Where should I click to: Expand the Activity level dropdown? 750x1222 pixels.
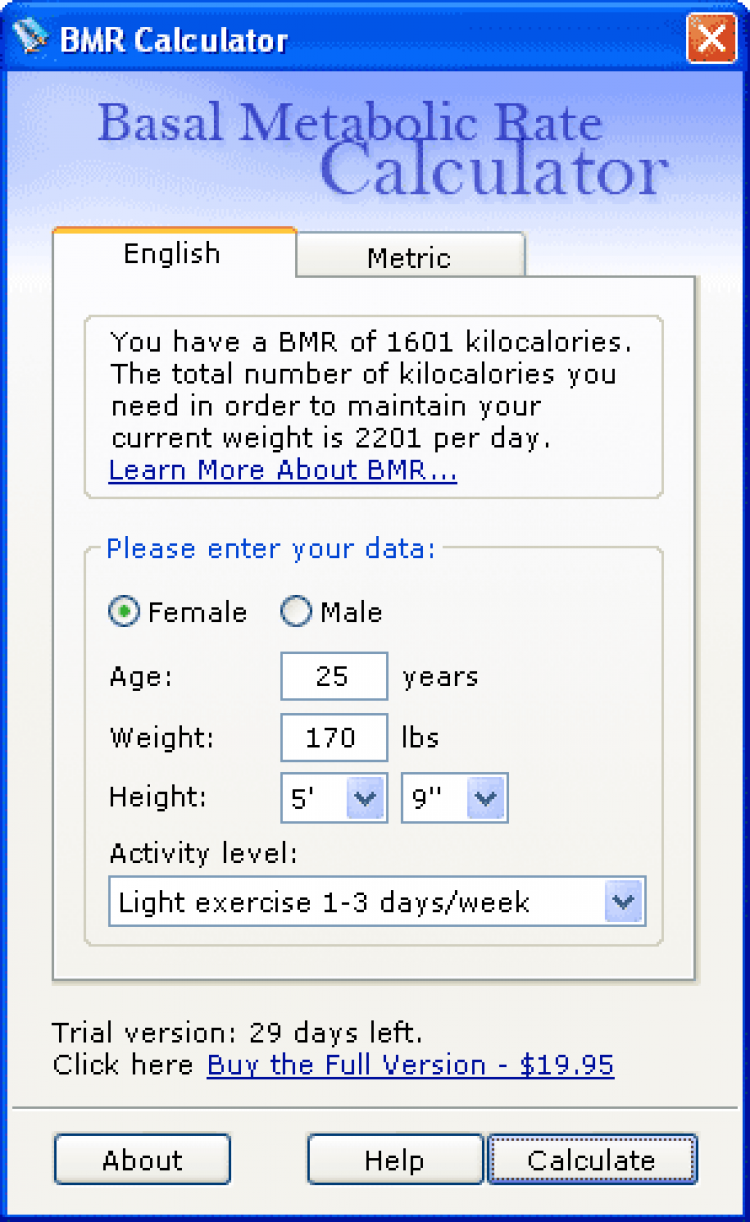[624, 902]
